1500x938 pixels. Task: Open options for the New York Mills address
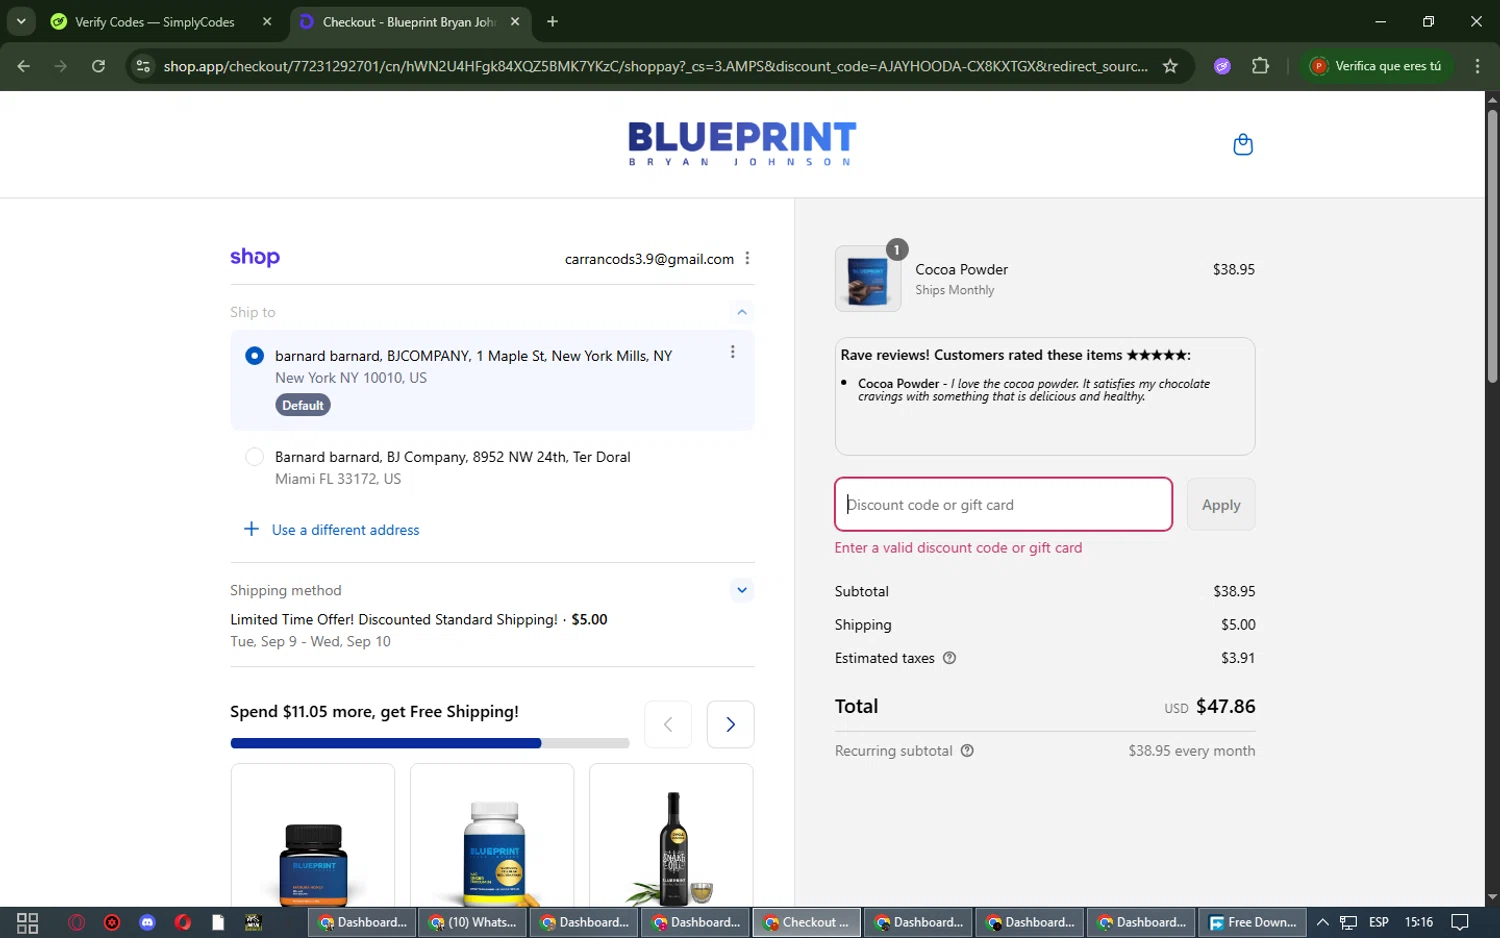(732, 352)
